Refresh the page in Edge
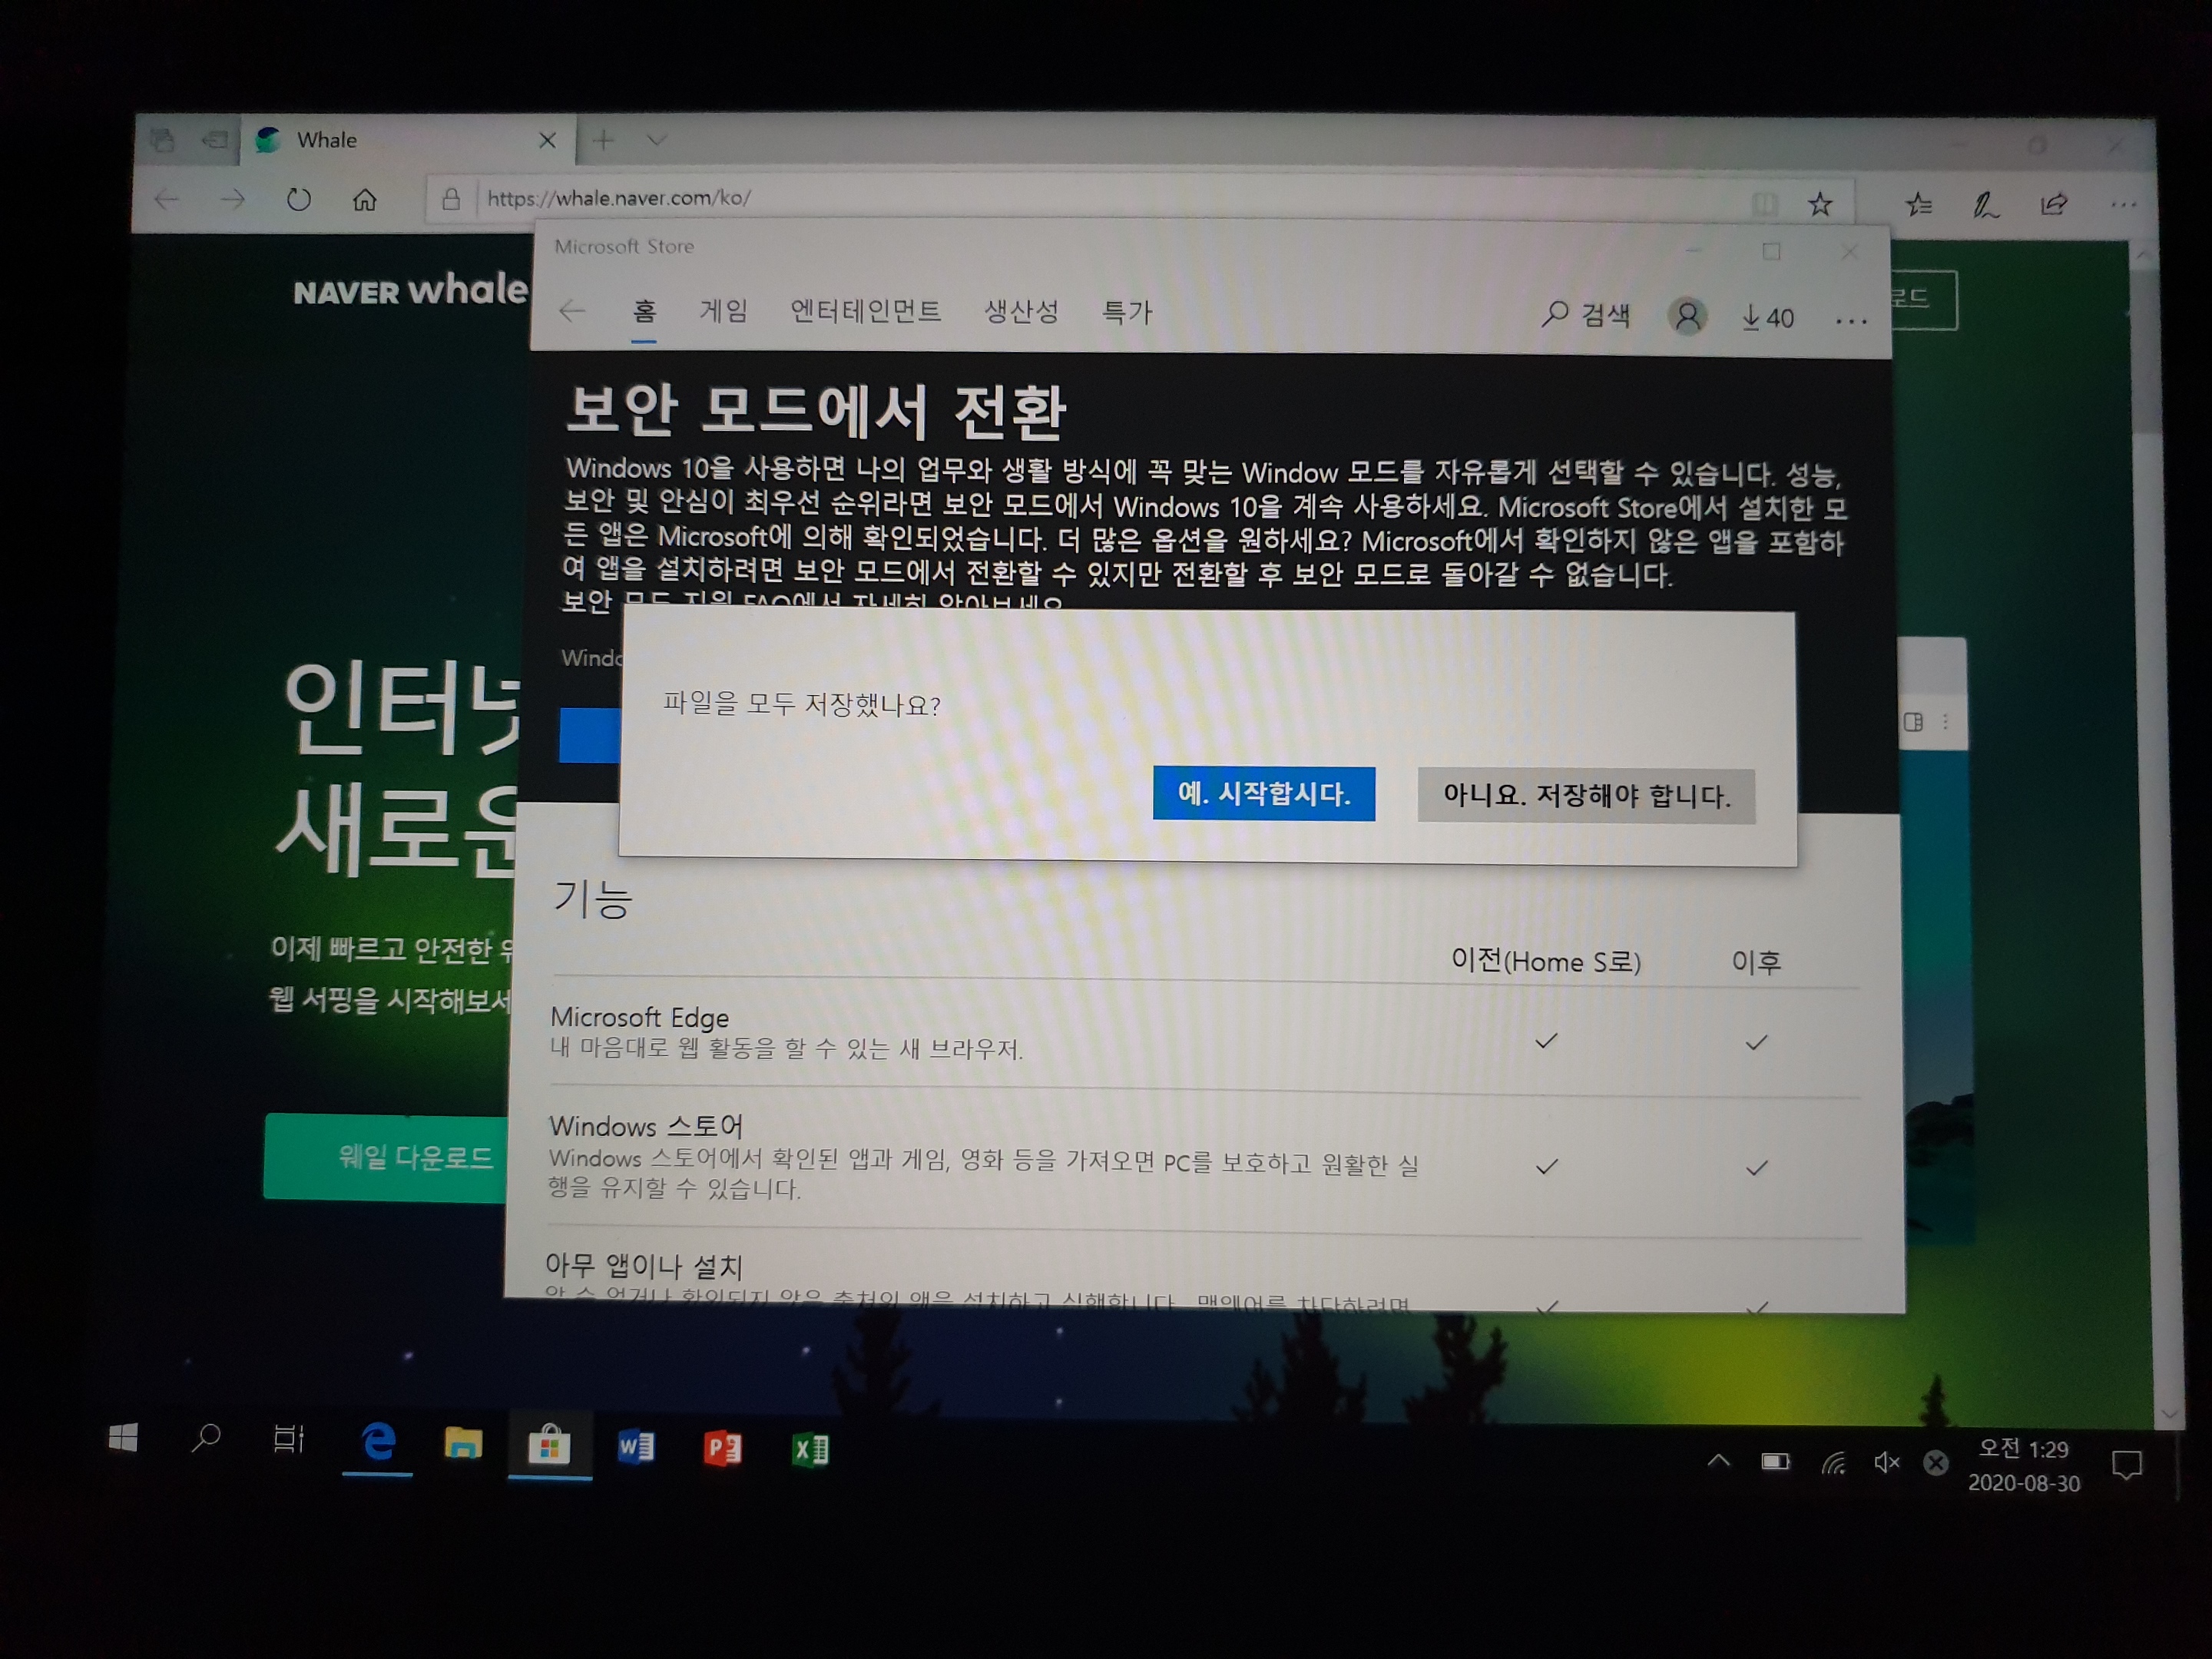This screenshot has width=2212, height=1659. (298, 200)
